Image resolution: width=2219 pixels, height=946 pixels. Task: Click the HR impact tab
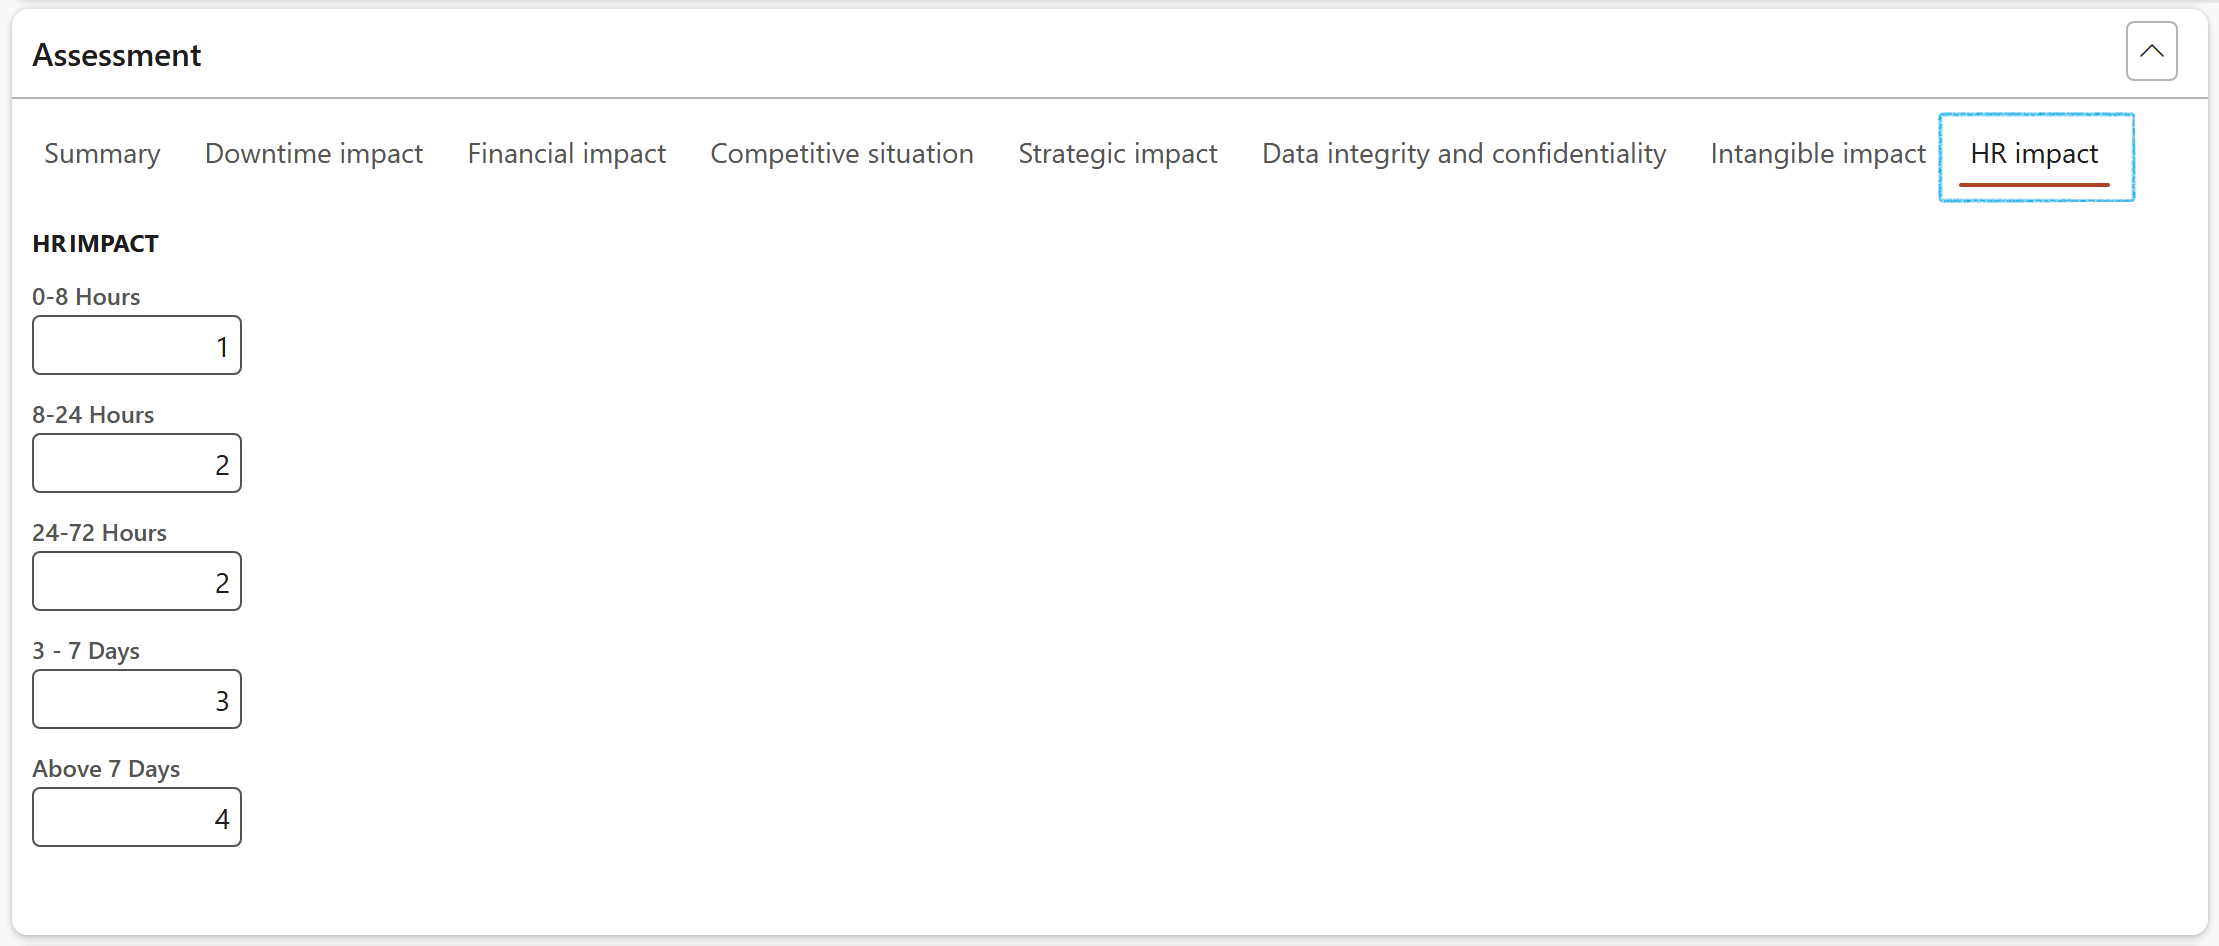click(2034, 154)
